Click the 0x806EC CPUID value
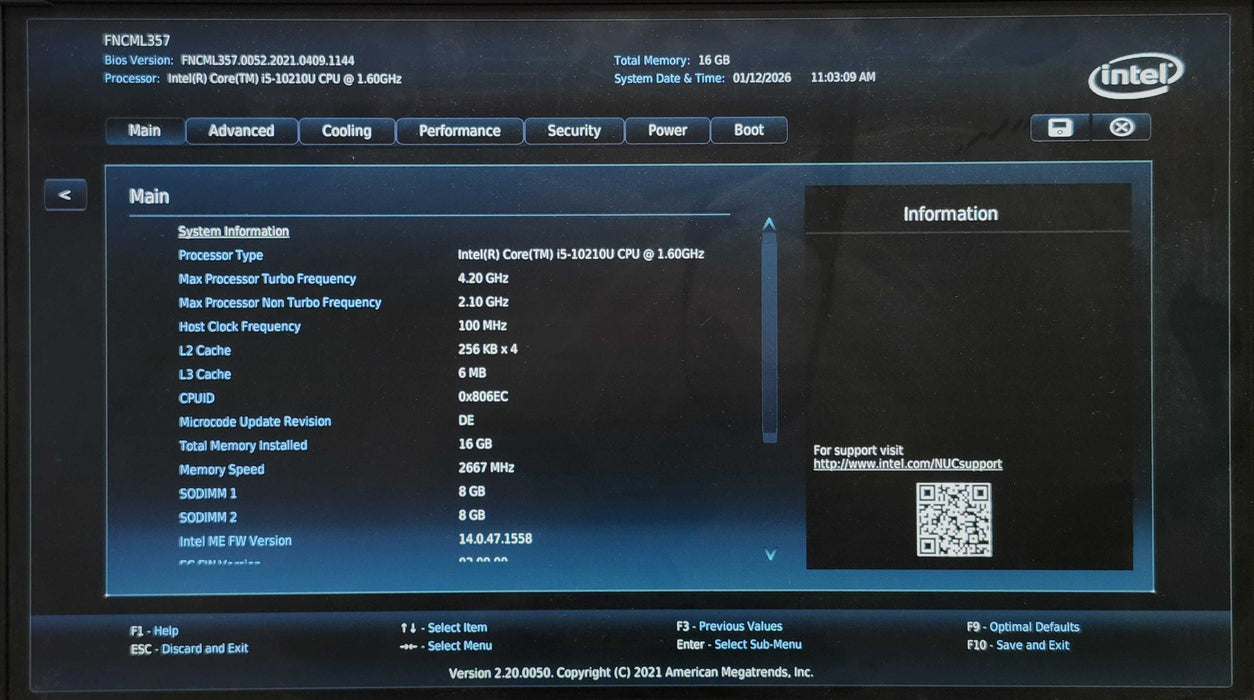The width and height of the screenshot is (1254, 700). click(483, 396)
